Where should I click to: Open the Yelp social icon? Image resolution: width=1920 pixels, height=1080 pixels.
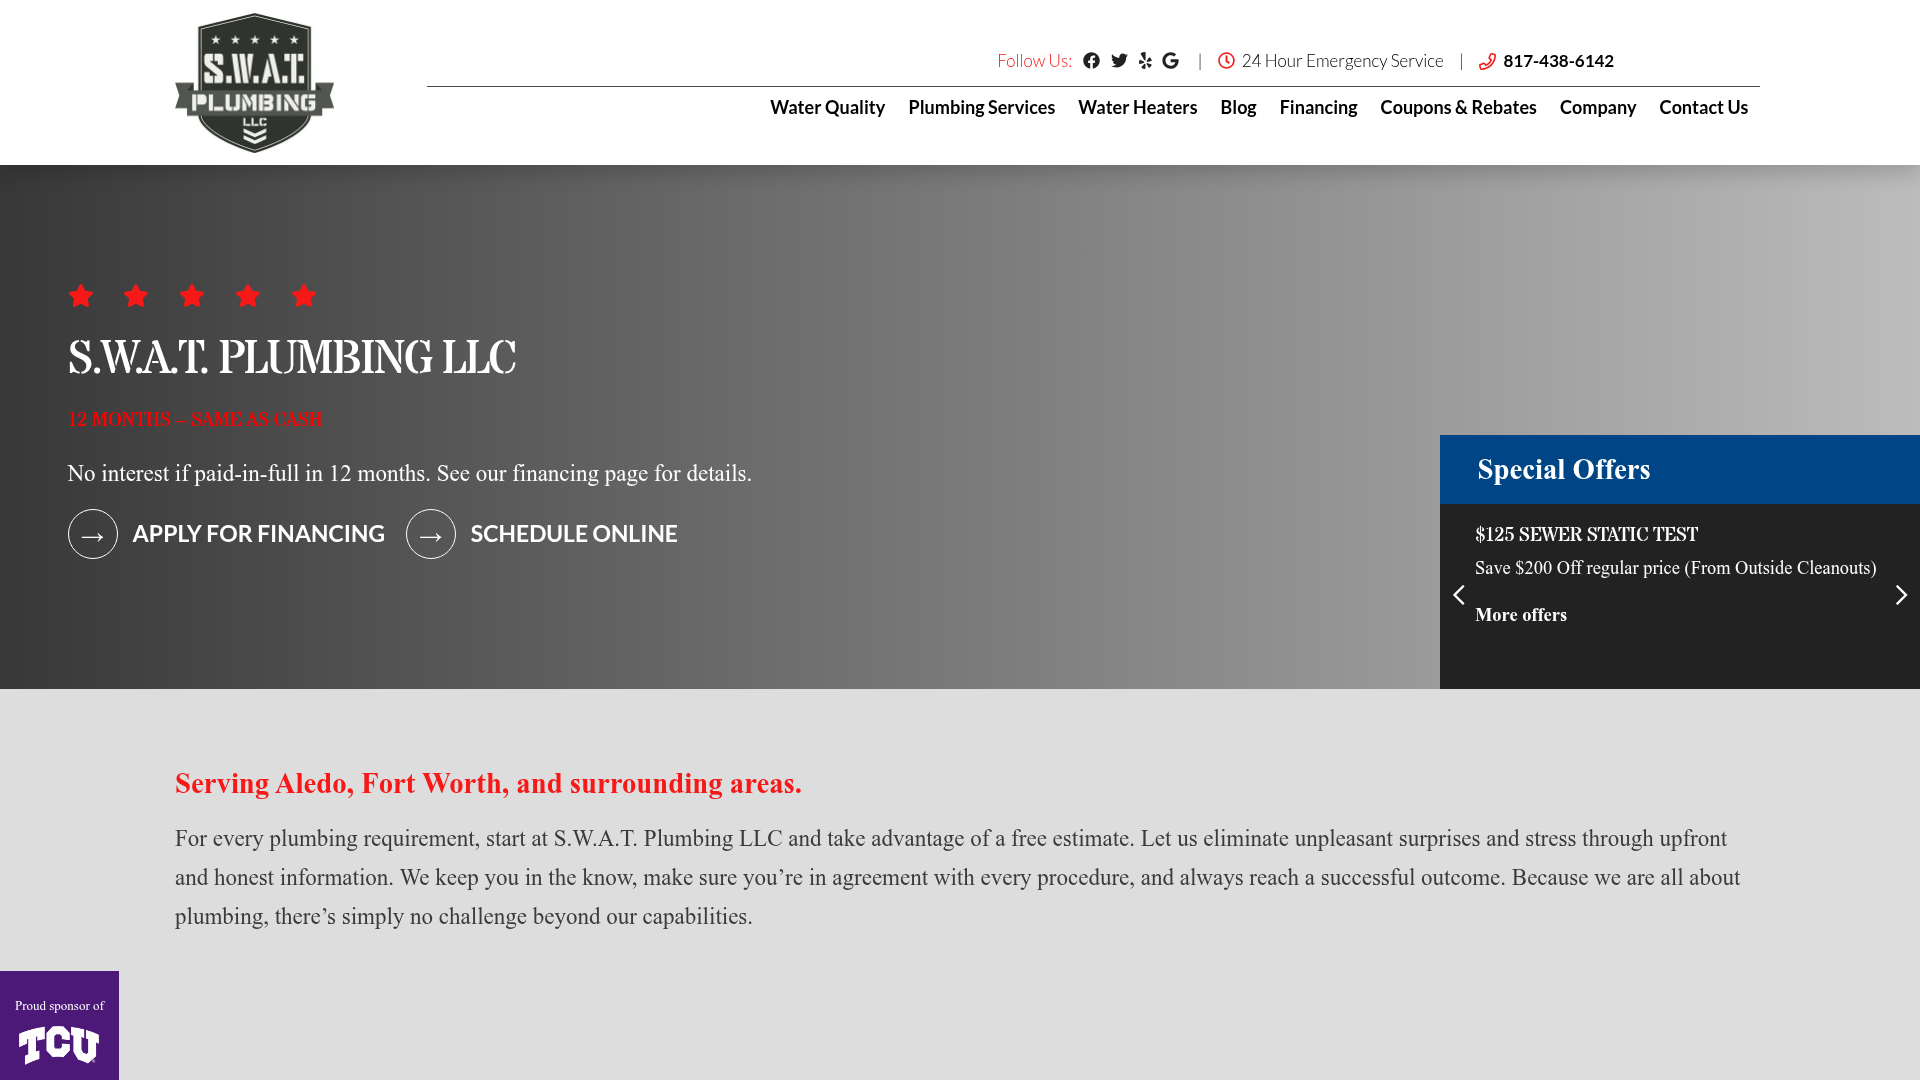[1145, 61]
